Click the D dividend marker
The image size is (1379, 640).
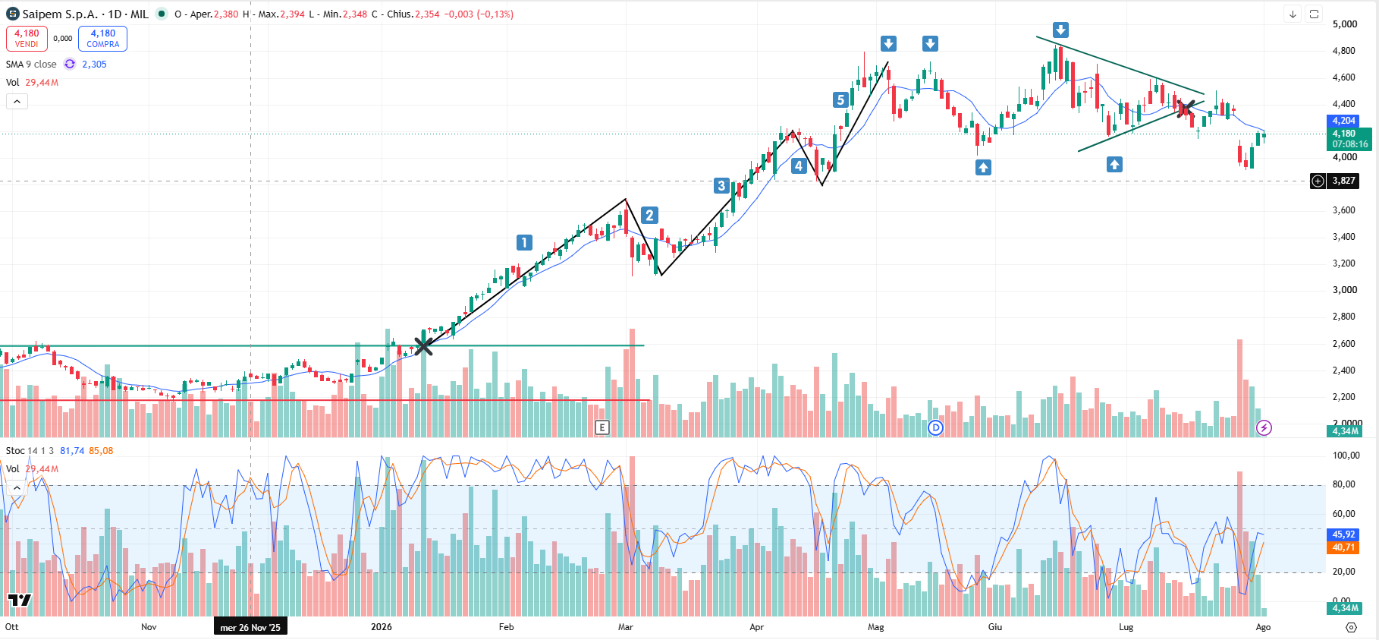[x=936, y=427]
